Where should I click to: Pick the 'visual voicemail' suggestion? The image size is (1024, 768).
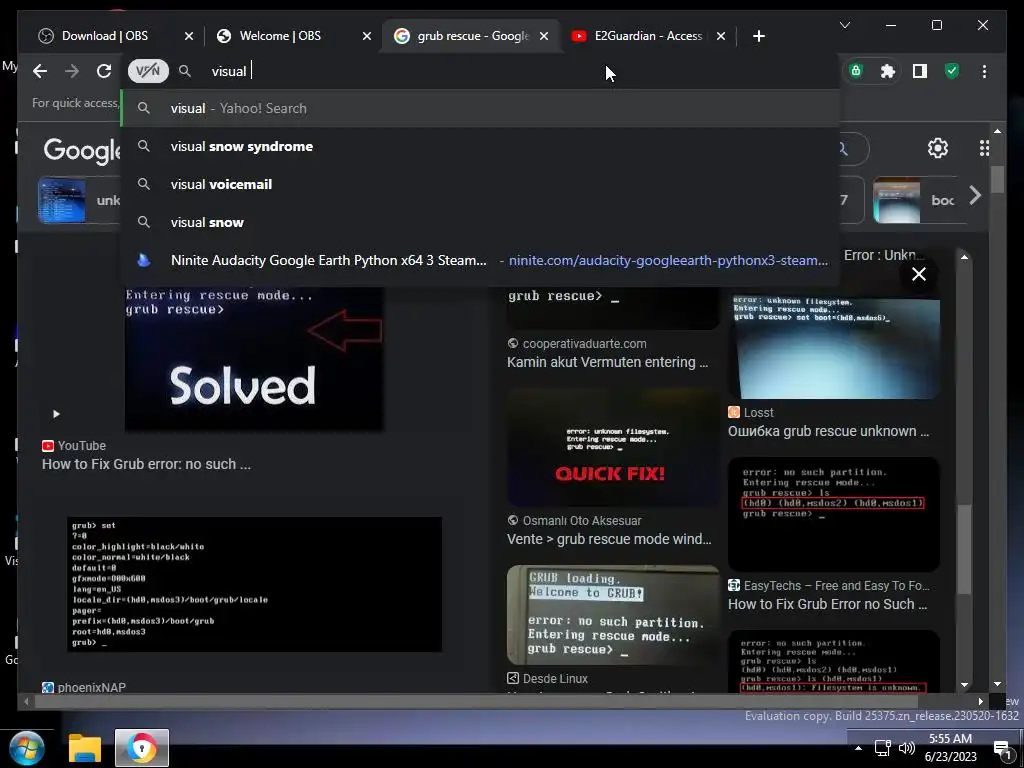tap(480, 184)
